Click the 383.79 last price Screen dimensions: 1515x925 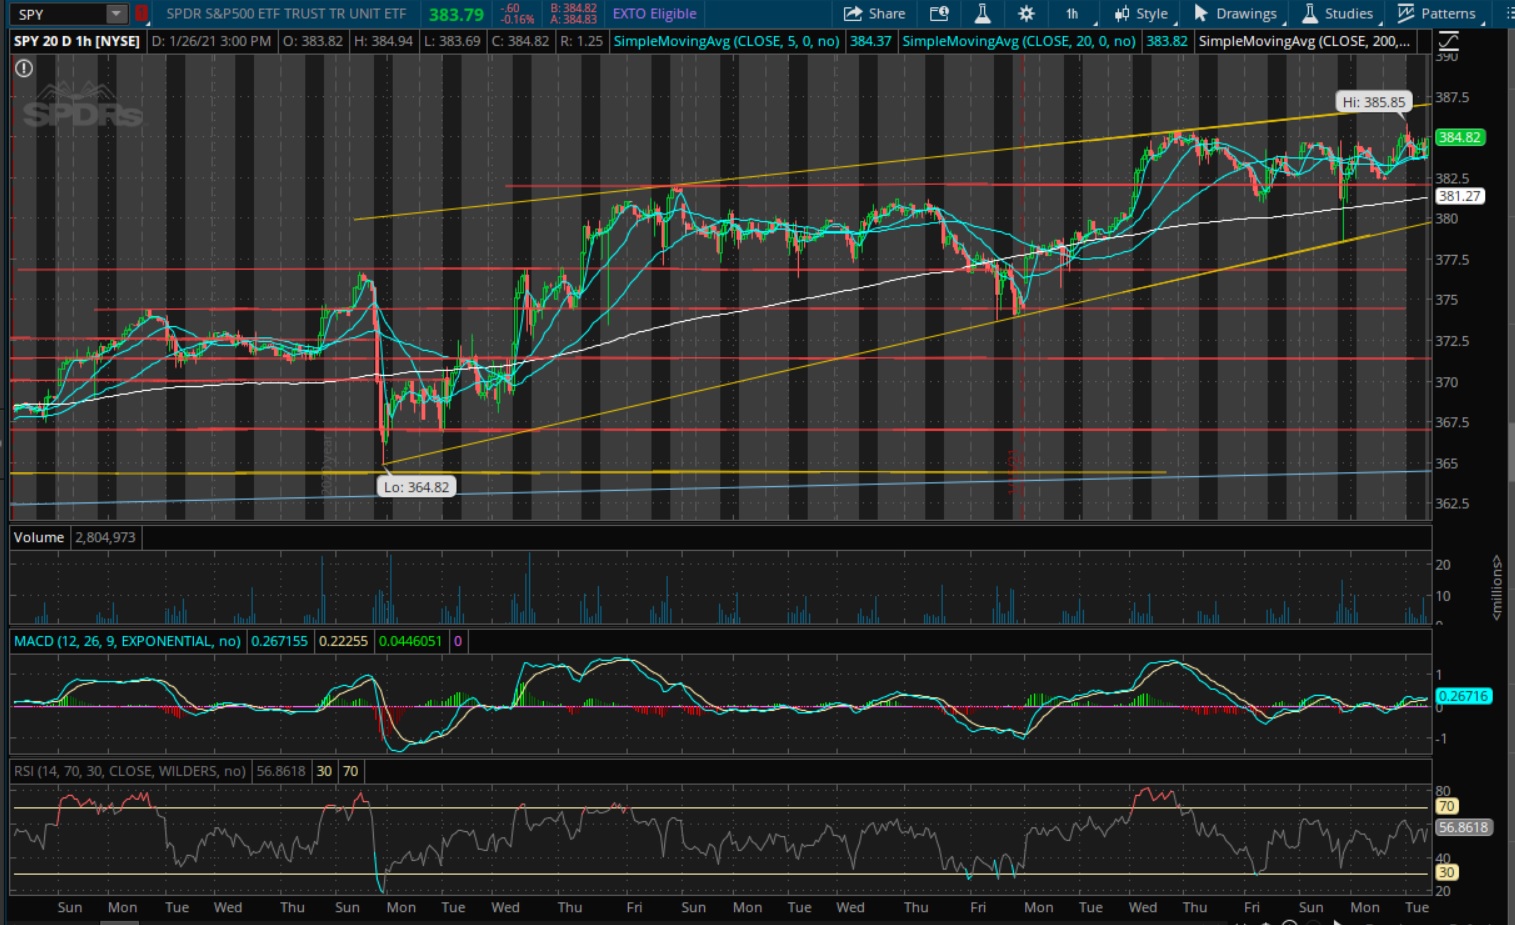456,14
